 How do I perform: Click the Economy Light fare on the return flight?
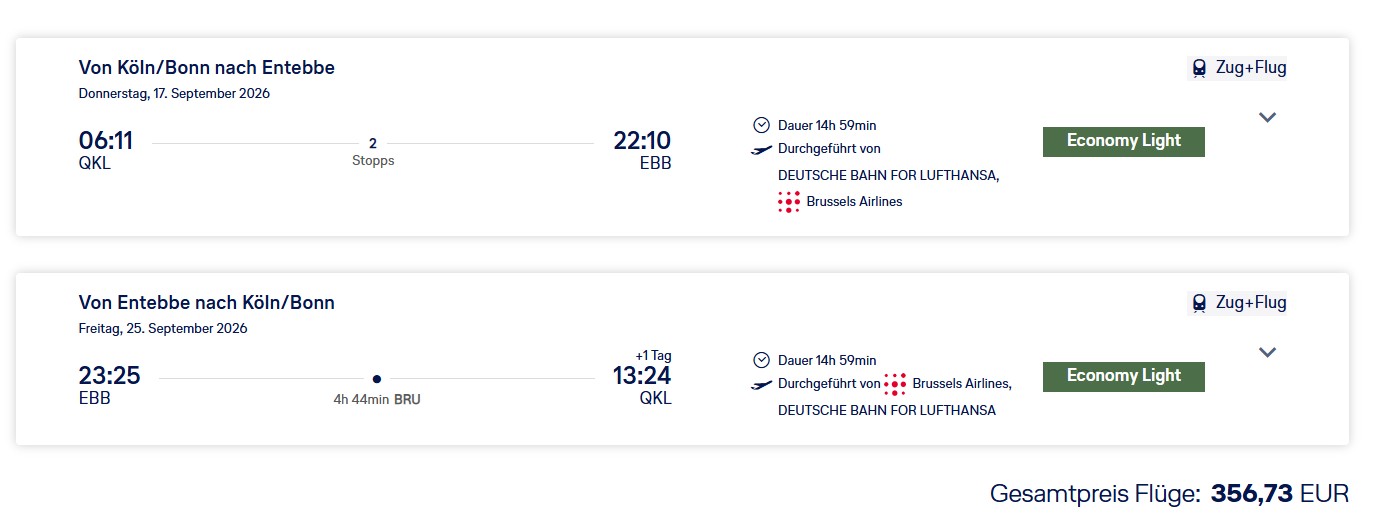coord(1123,376)
